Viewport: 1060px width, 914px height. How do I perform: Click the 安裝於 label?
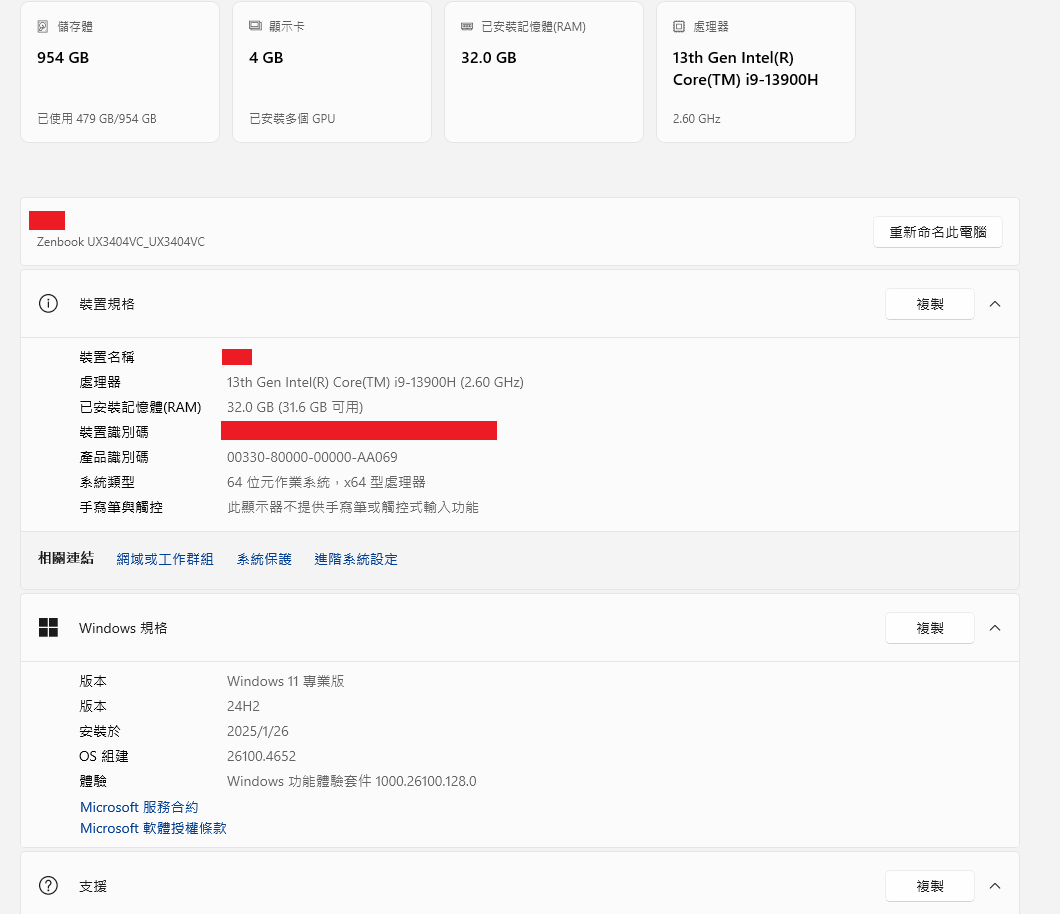point(100,731)
